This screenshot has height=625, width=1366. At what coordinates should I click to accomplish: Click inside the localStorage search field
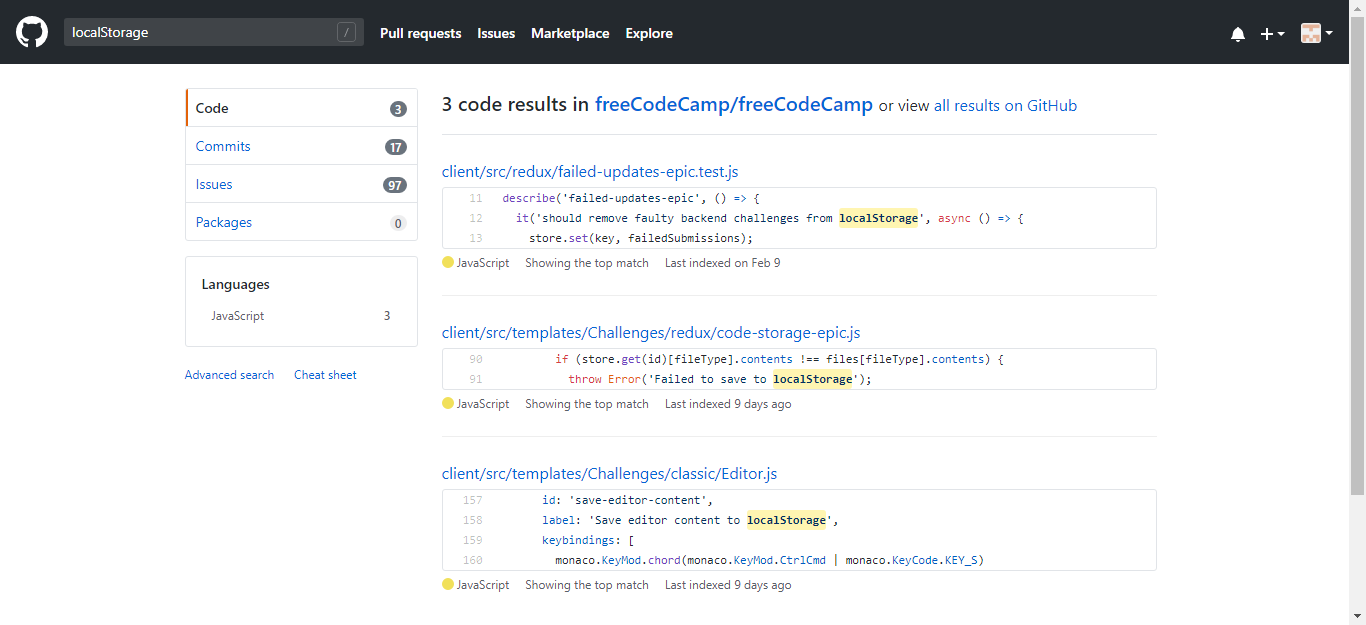[x=200, y=31]
